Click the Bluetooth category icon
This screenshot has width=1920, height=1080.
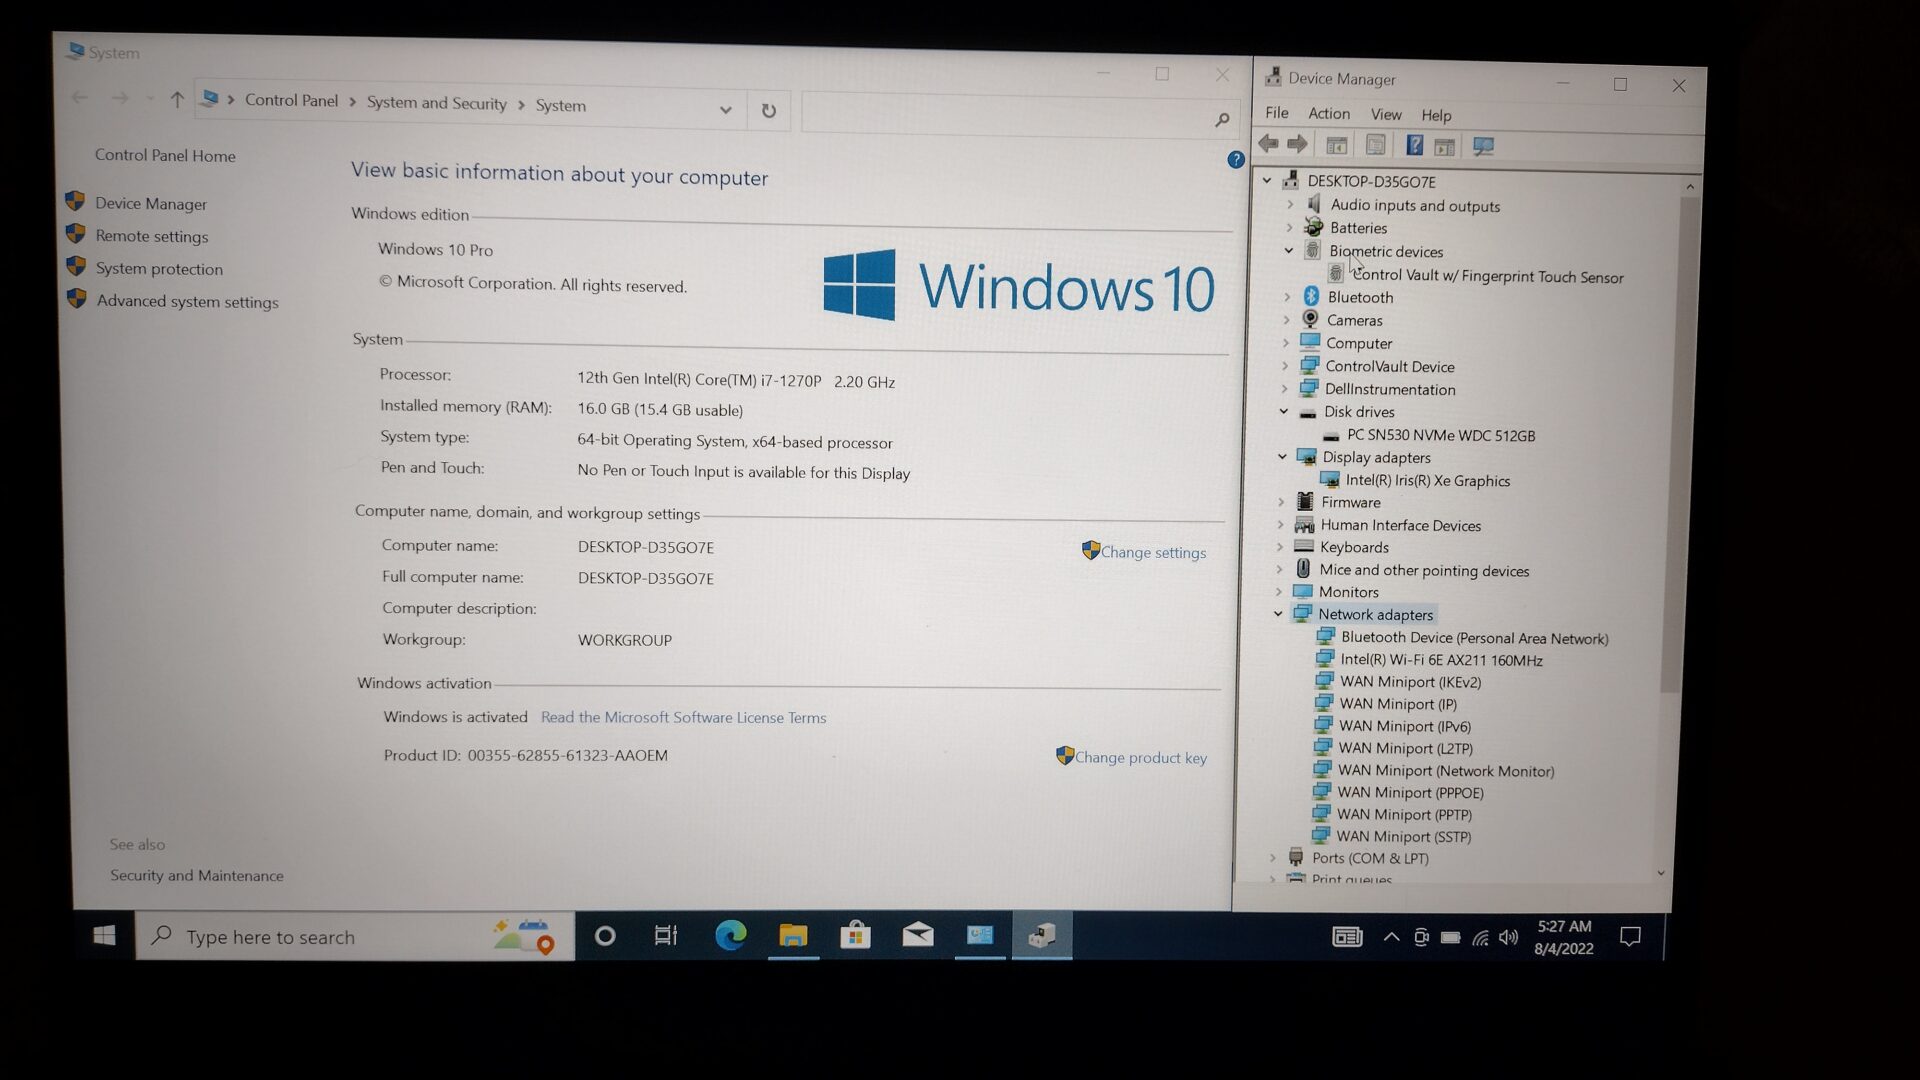[1311, 296]
